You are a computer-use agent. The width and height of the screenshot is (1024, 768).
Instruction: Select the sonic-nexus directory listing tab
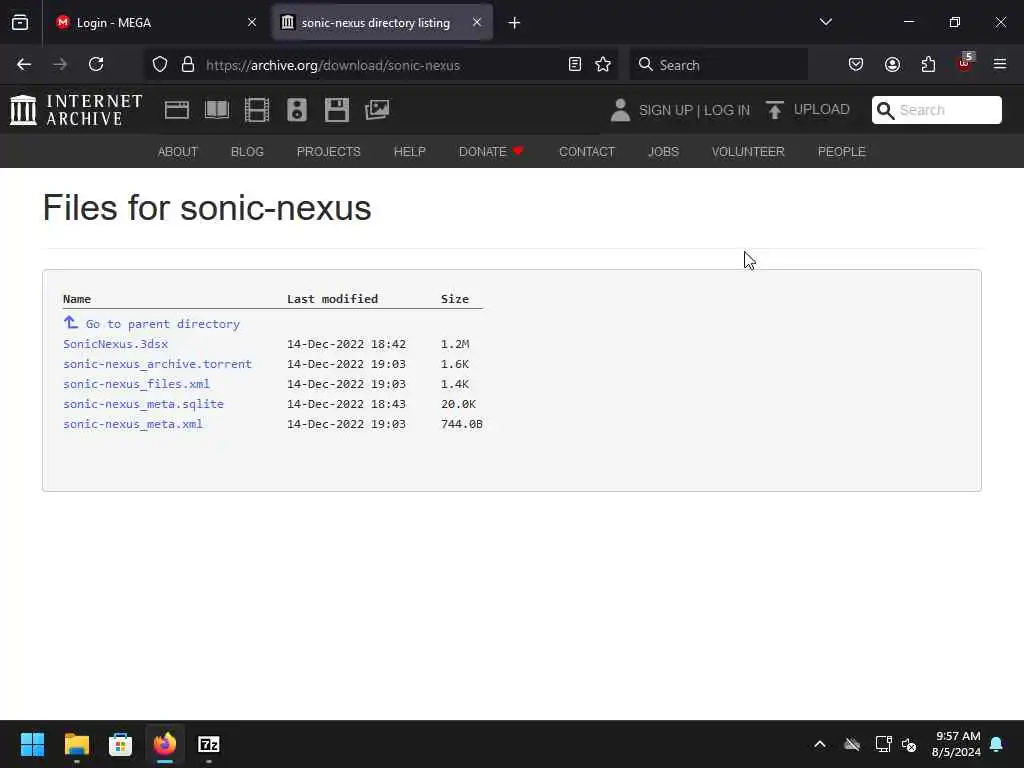(382, 22)
